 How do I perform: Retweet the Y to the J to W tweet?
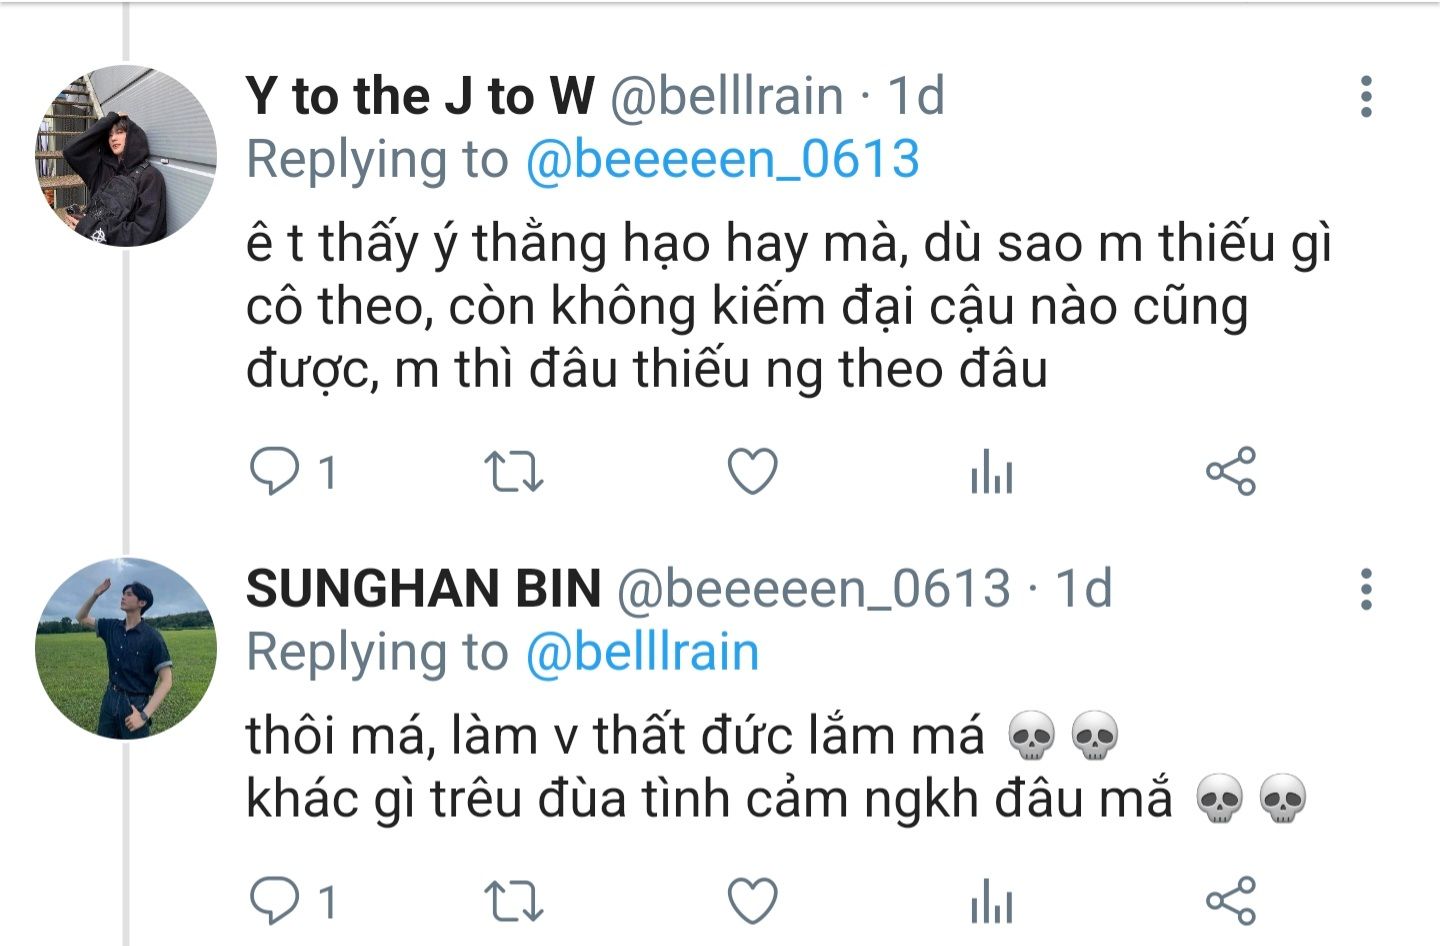pyautogui.click(x=513, y=471)
